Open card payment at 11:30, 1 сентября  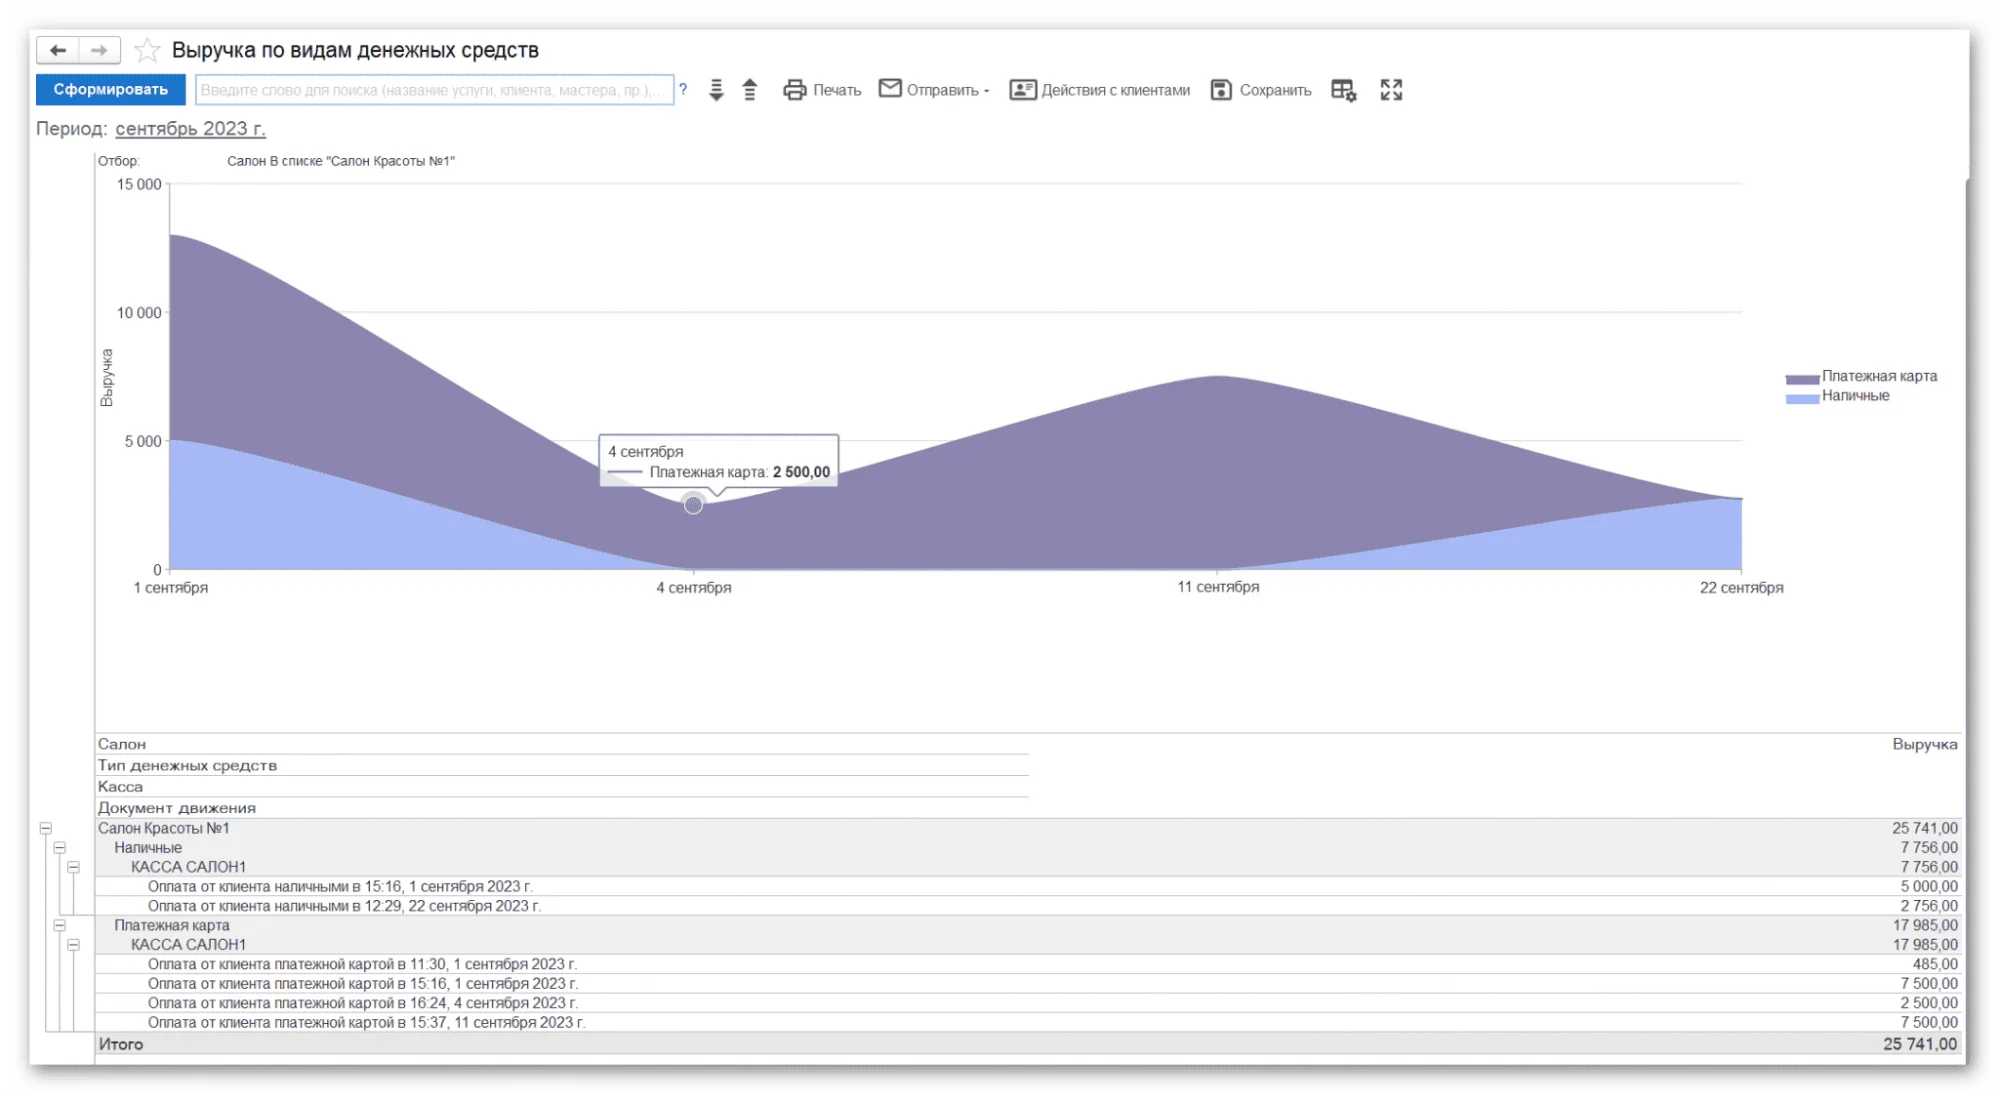(x=1028, y=964)
